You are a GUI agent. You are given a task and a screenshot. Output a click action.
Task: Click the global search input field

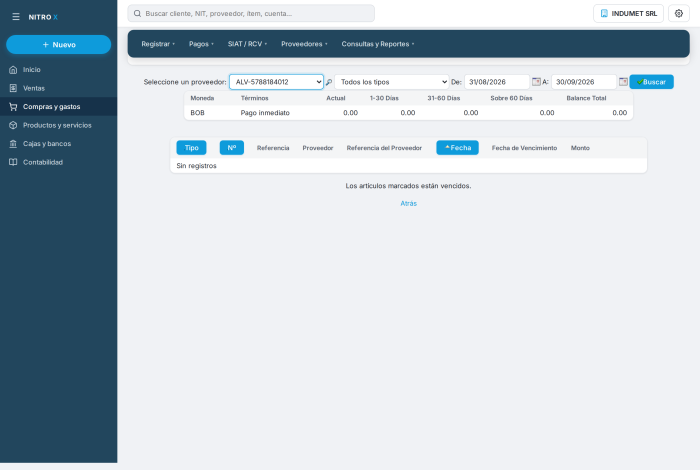coord(251,13)
